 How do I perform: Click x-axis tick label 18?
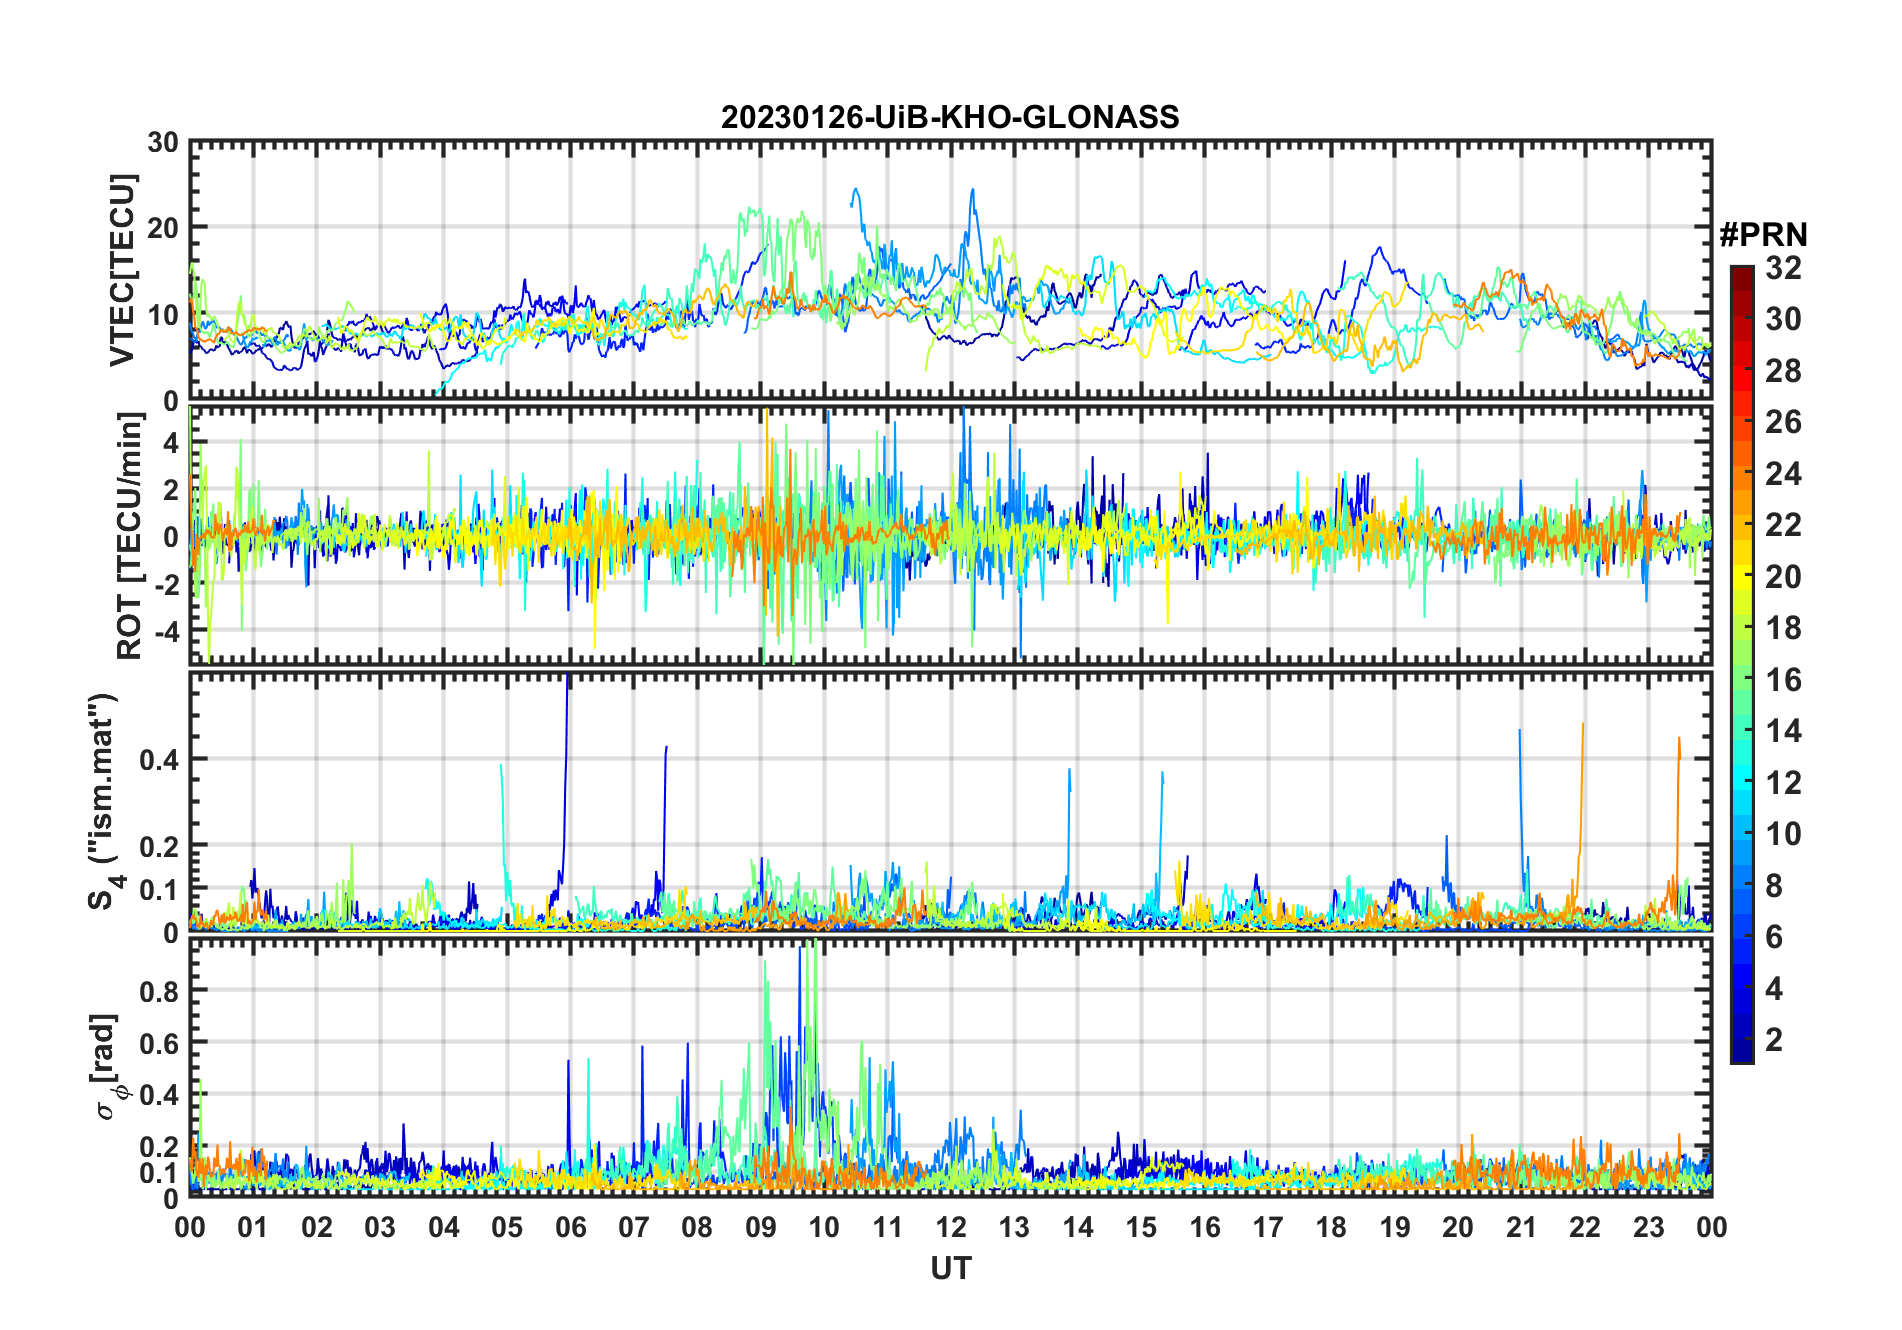(1331, 1227)
